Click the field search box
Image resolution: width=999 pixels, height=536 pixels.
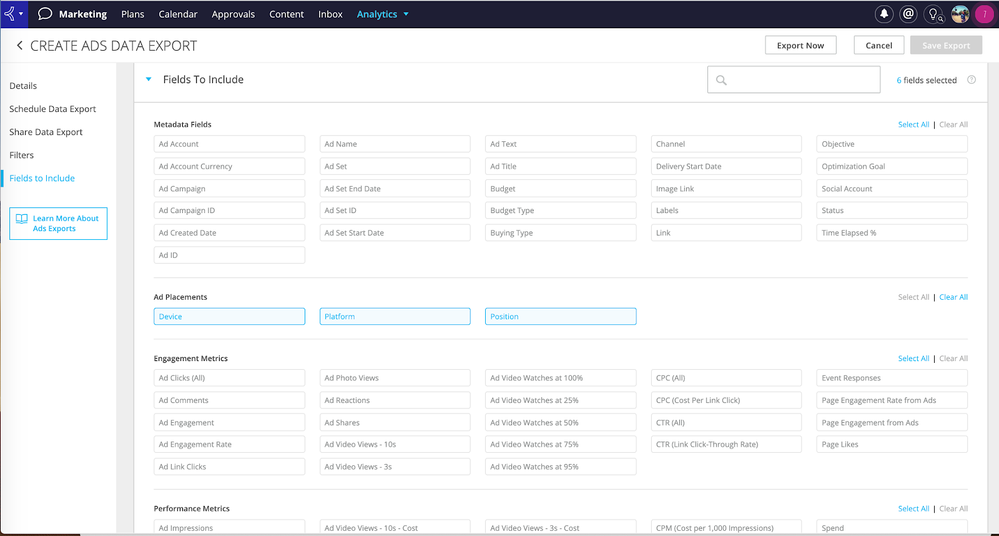[794, 80]
